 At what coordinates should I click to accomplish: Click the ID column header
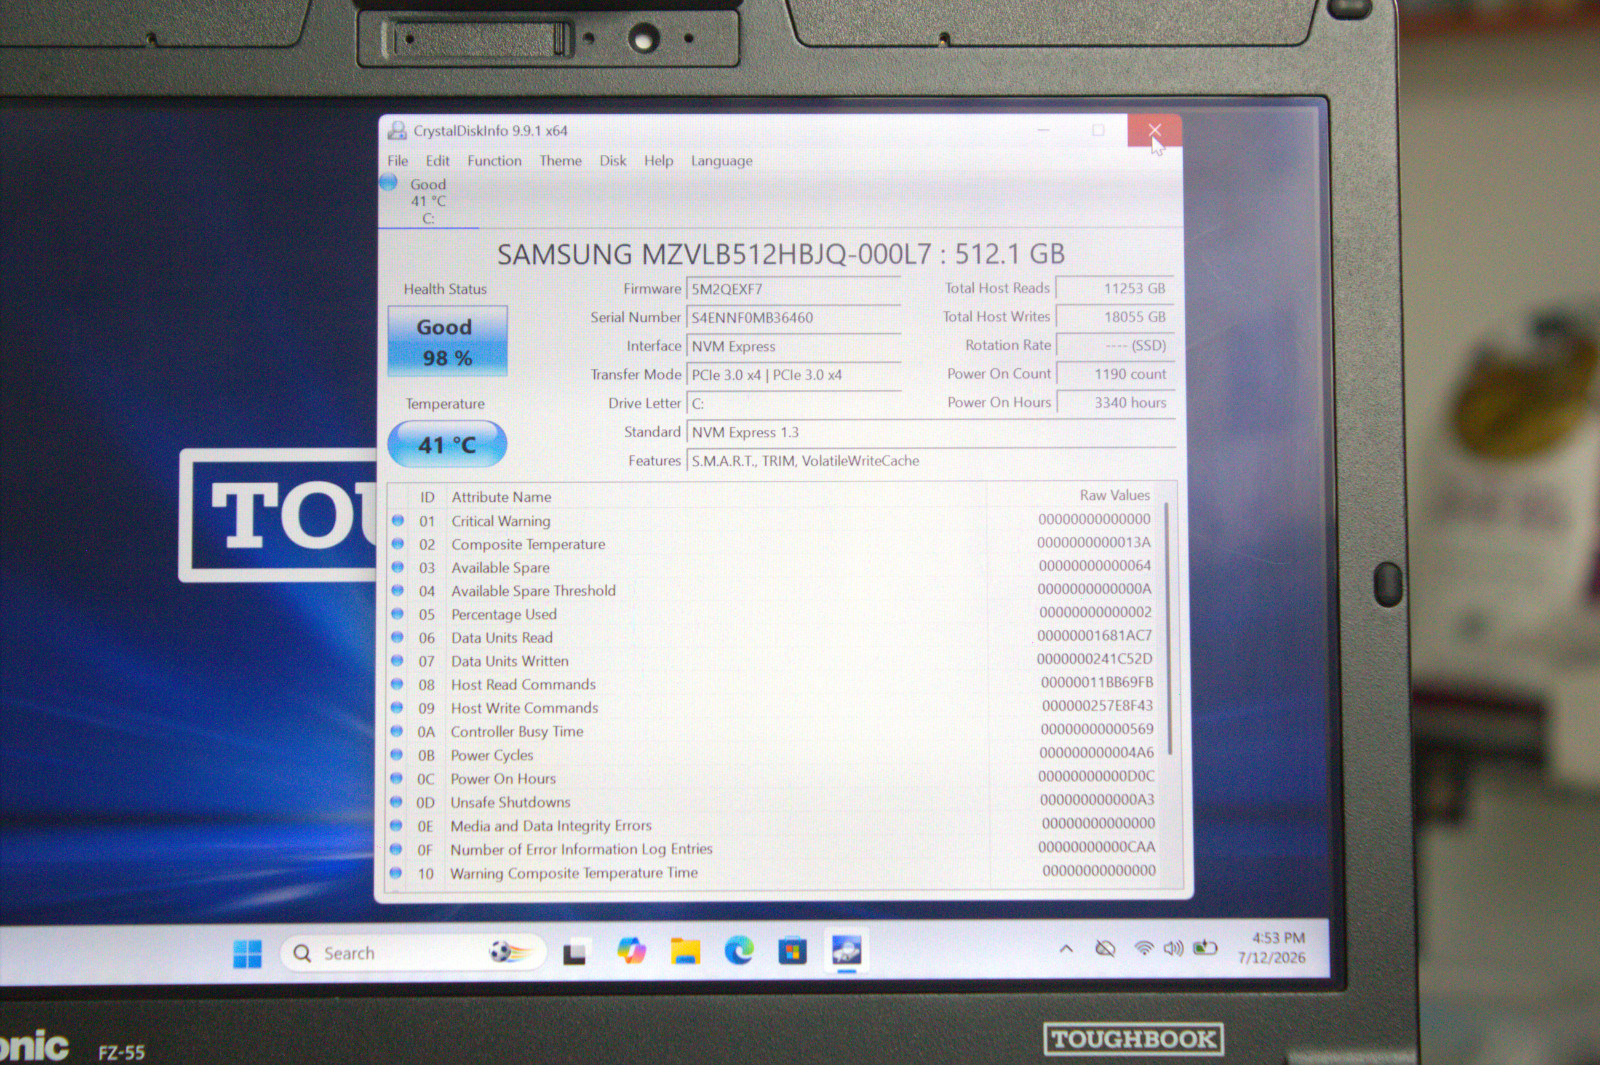(x=427, y=497)
